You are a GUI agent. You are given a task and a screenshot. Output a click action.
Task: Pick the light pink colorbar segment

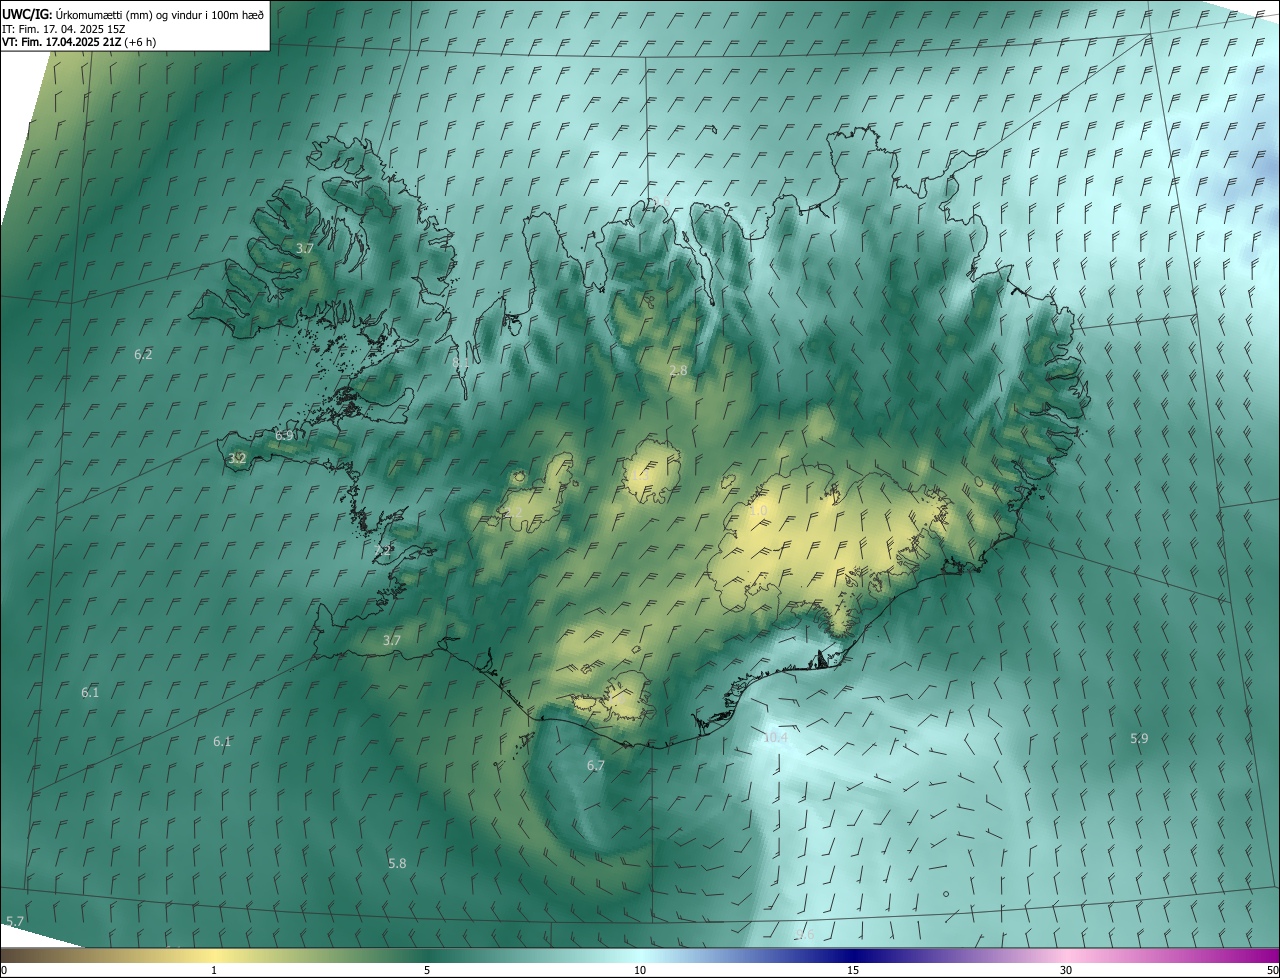tap(1066, 955)
